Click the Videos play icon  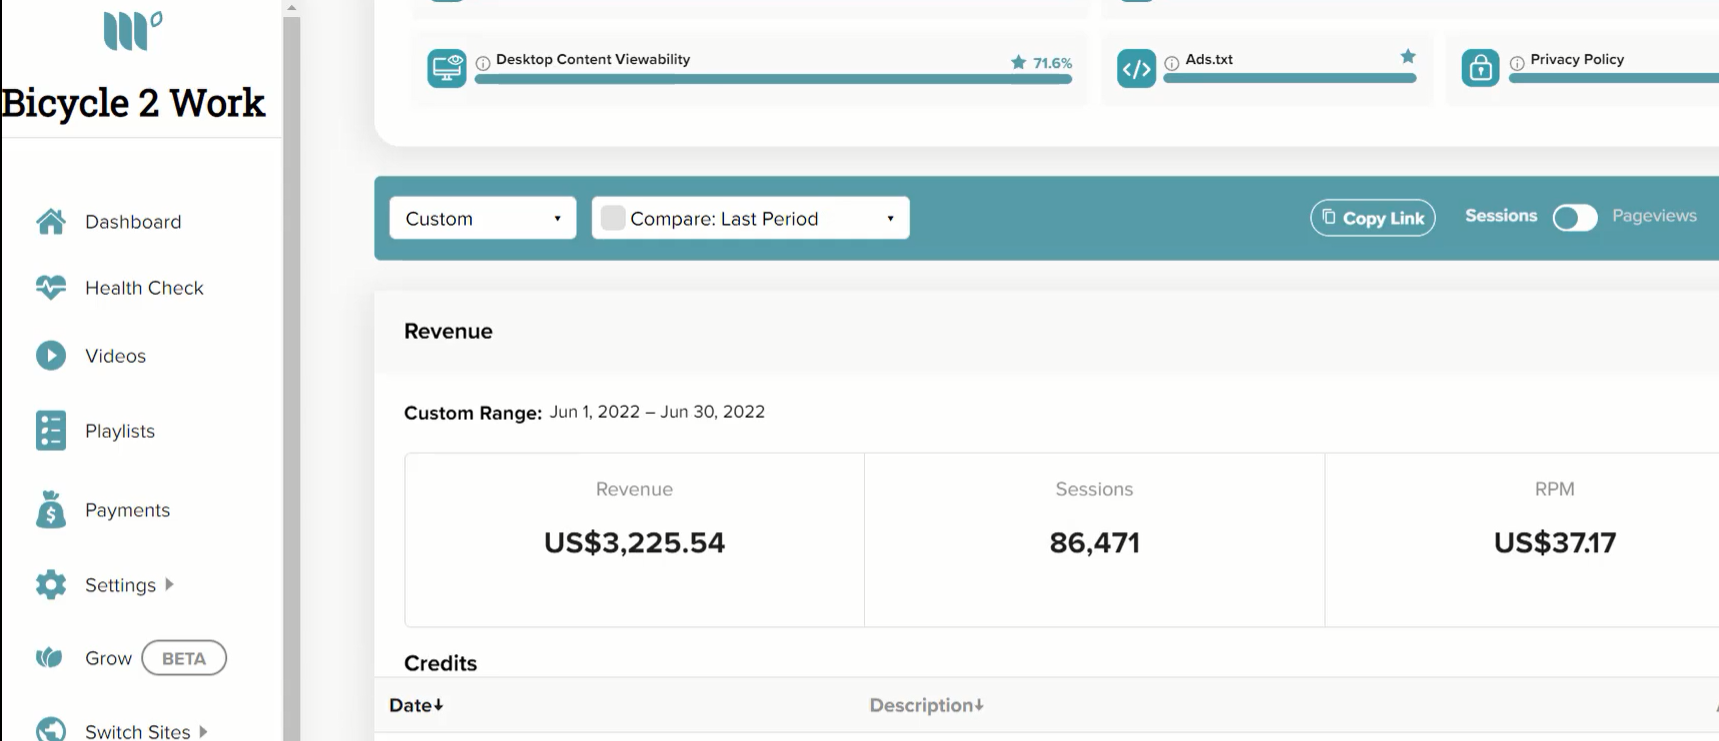[x=51, y=355]
